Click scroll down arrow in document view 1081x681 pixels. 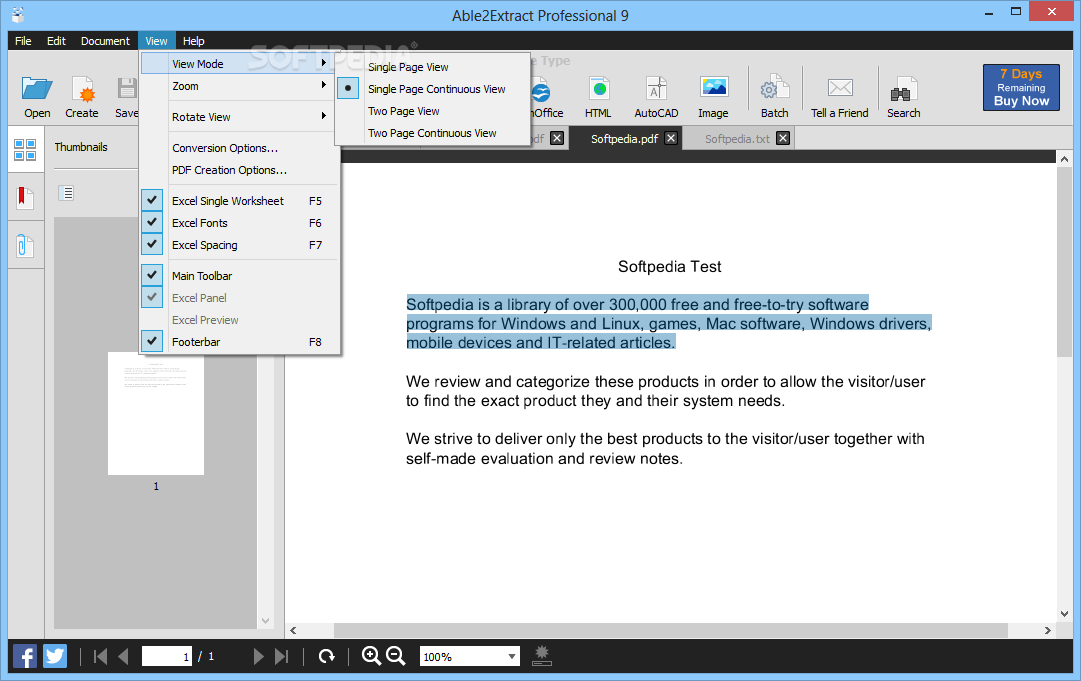(1064, 613)
